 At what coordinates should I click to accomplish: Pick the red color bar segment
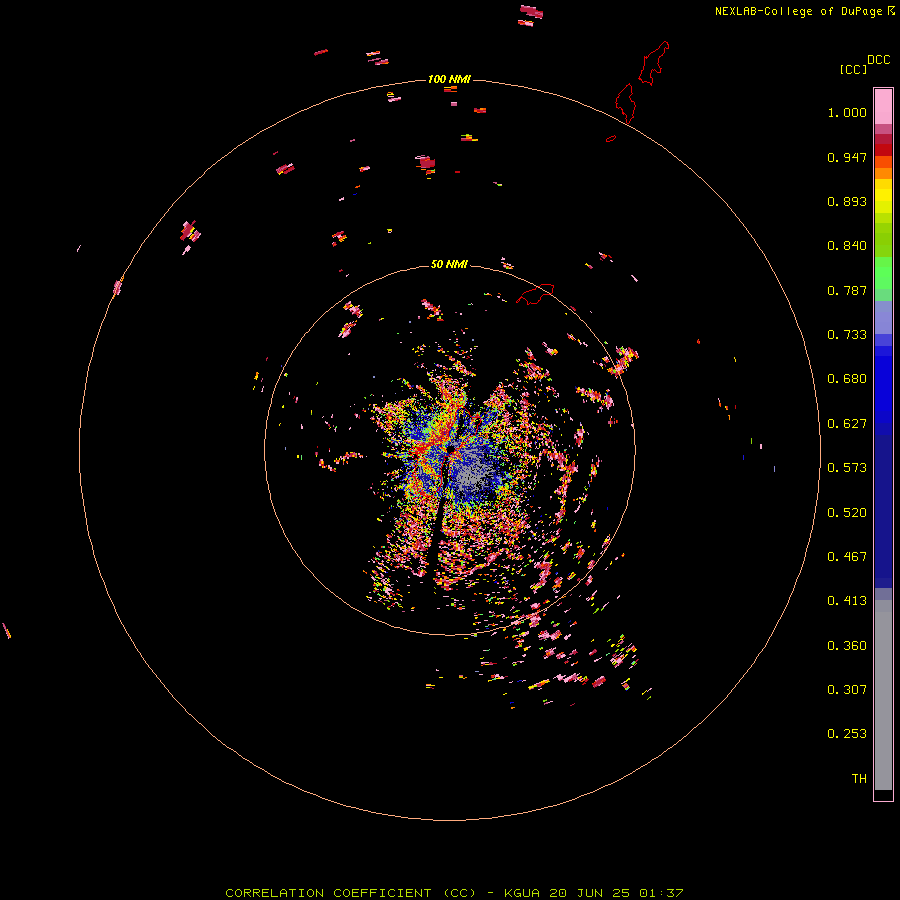(883, 150)
